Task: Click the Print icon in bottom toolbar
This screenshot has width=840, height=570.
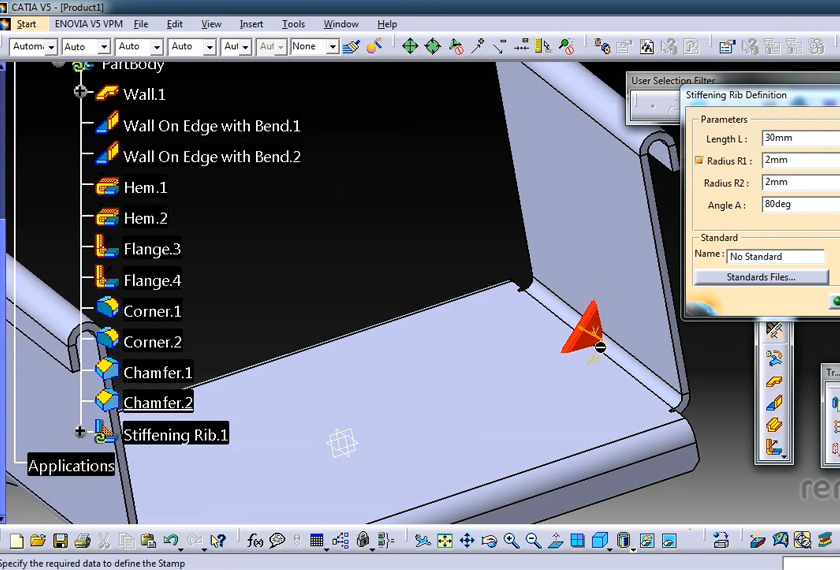Action: point(82,541)
